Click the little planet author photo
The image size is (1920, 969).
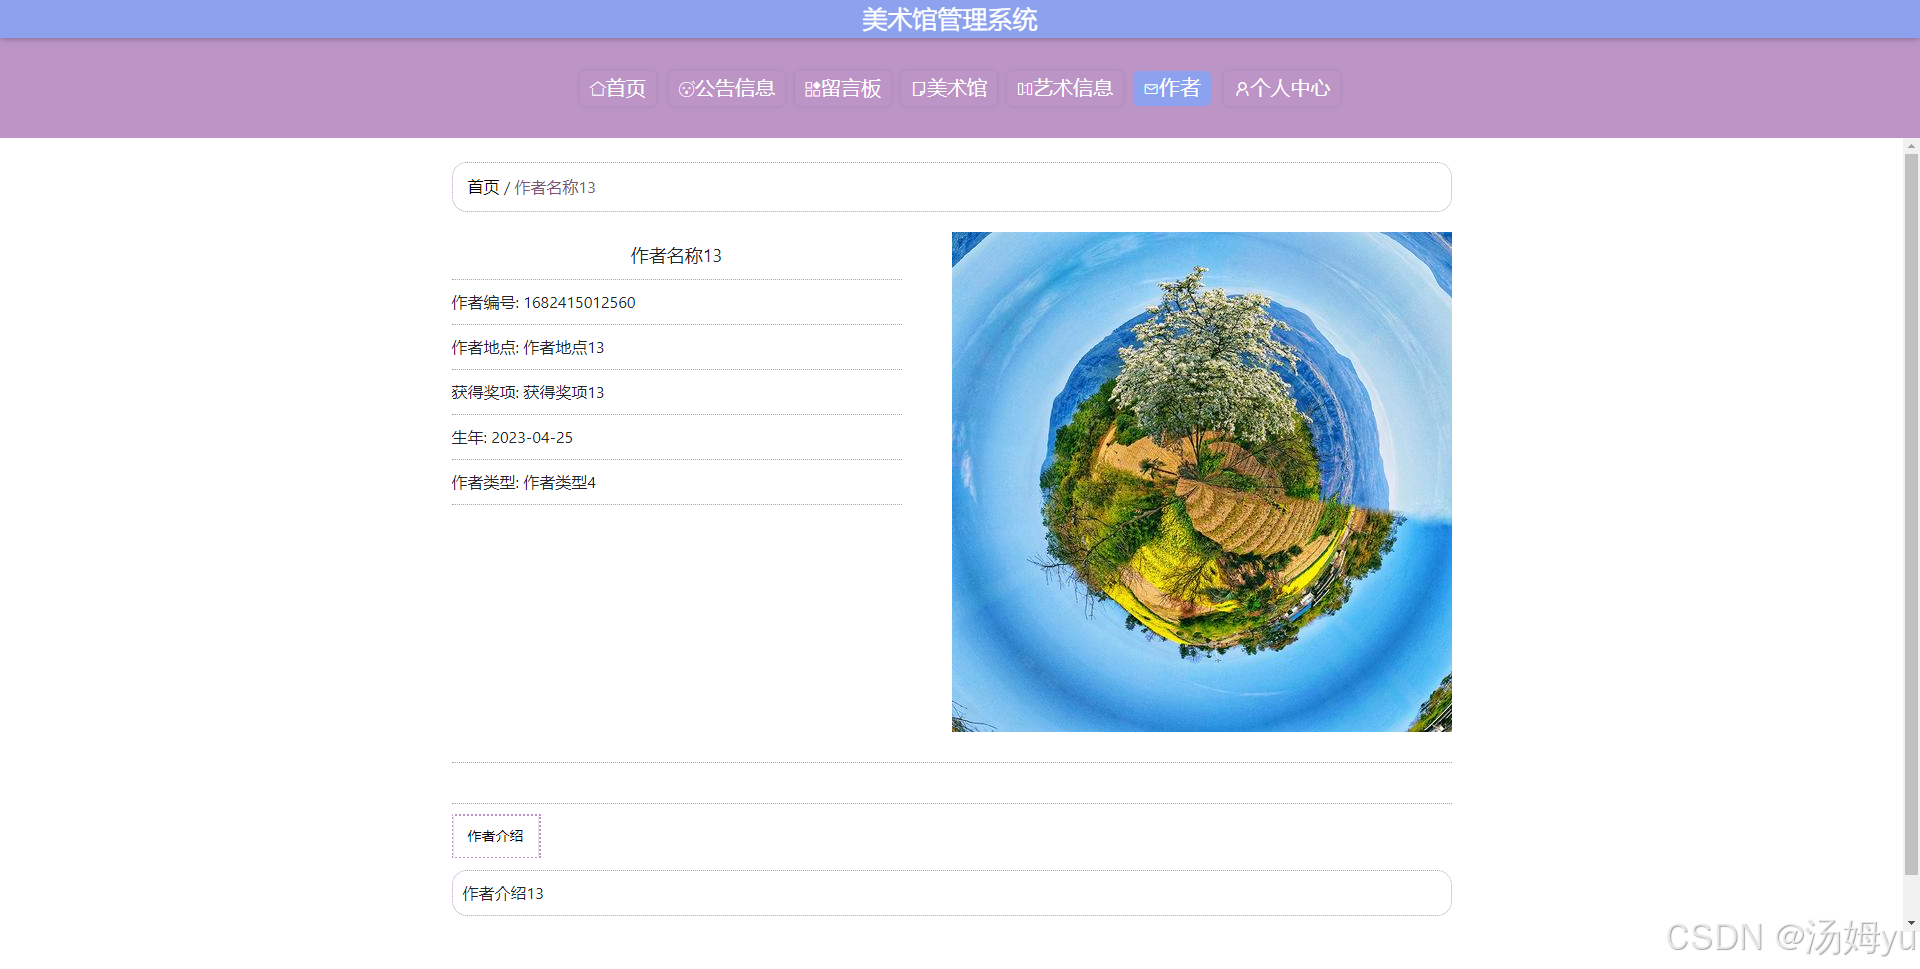[x=1202, y=482]
